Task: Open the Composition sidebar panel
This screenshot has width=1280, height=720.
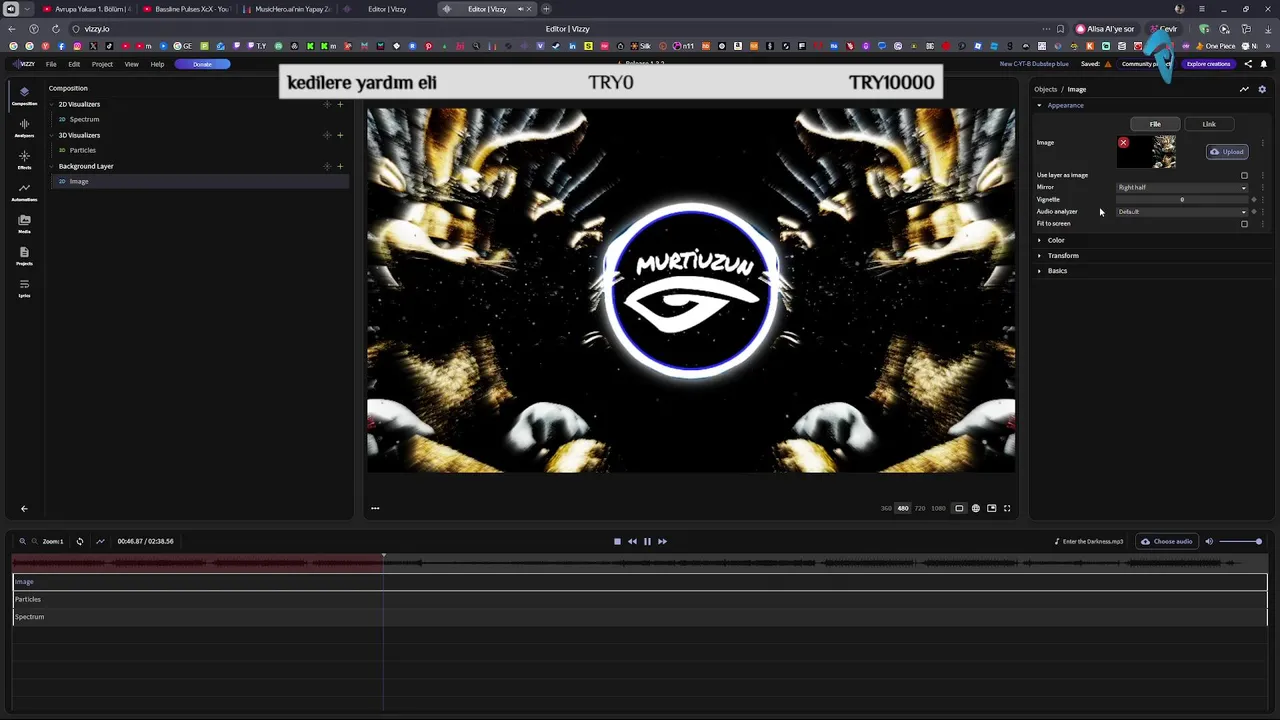Action: click(x=24, y=95)
